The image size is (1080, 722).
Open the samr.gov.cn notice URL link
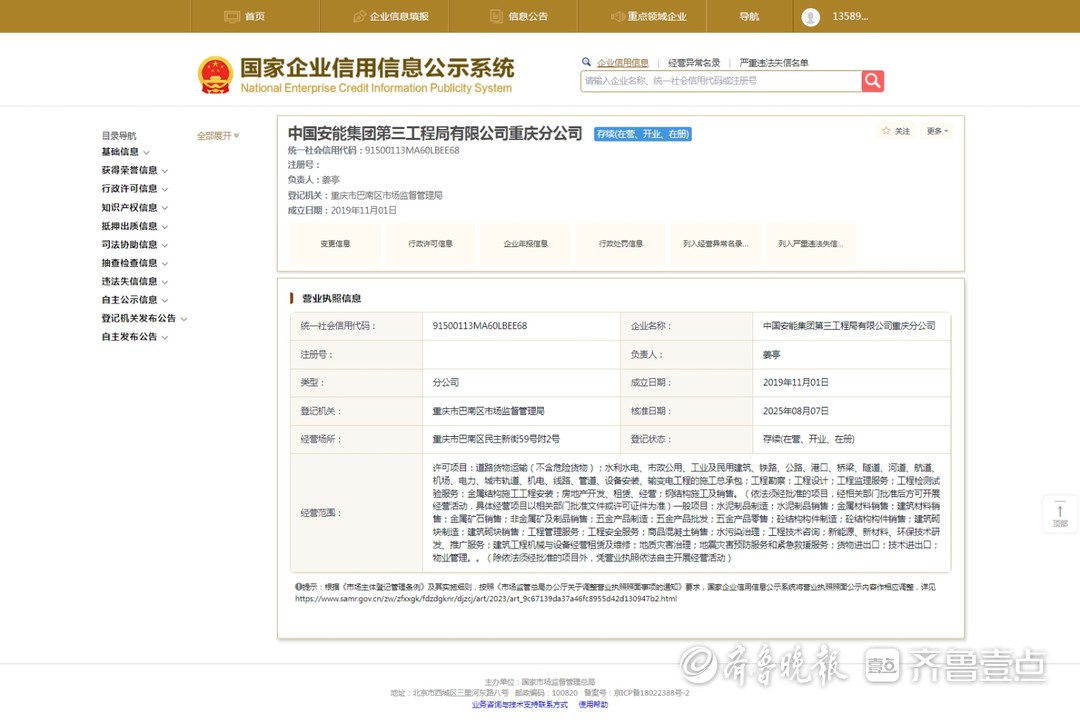(x=486, y=599)
